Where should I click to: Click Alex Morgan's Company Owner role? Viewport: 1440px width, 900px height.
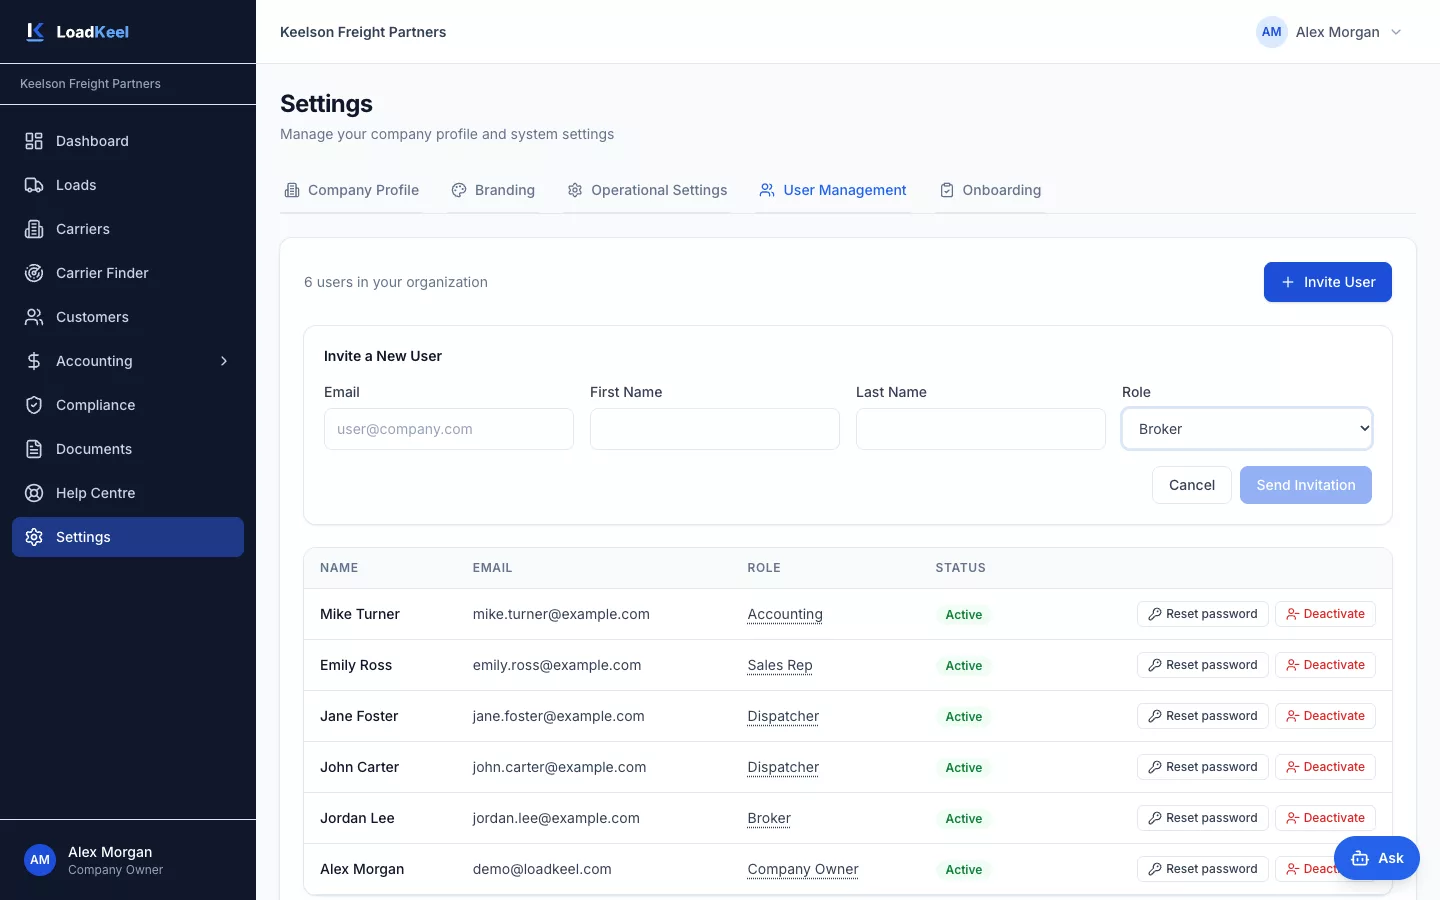[803, 869]
